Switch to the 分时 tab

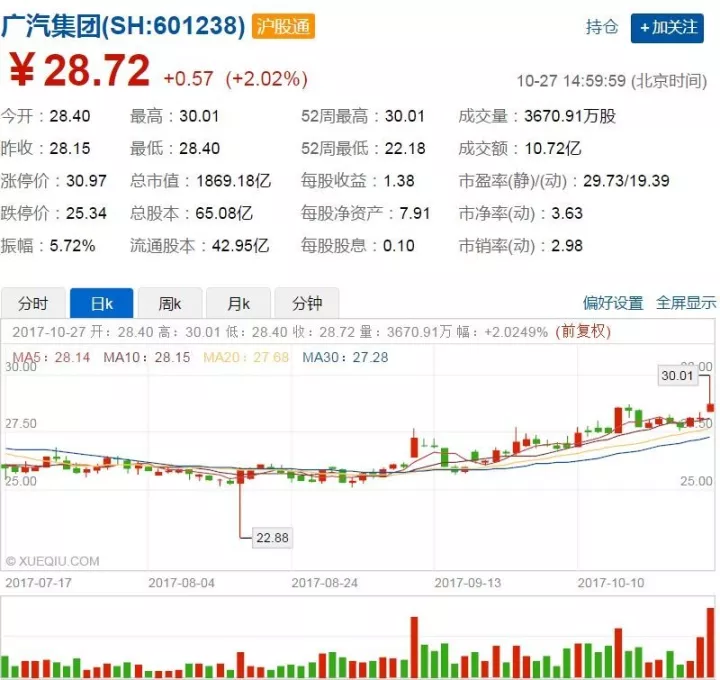33,303
